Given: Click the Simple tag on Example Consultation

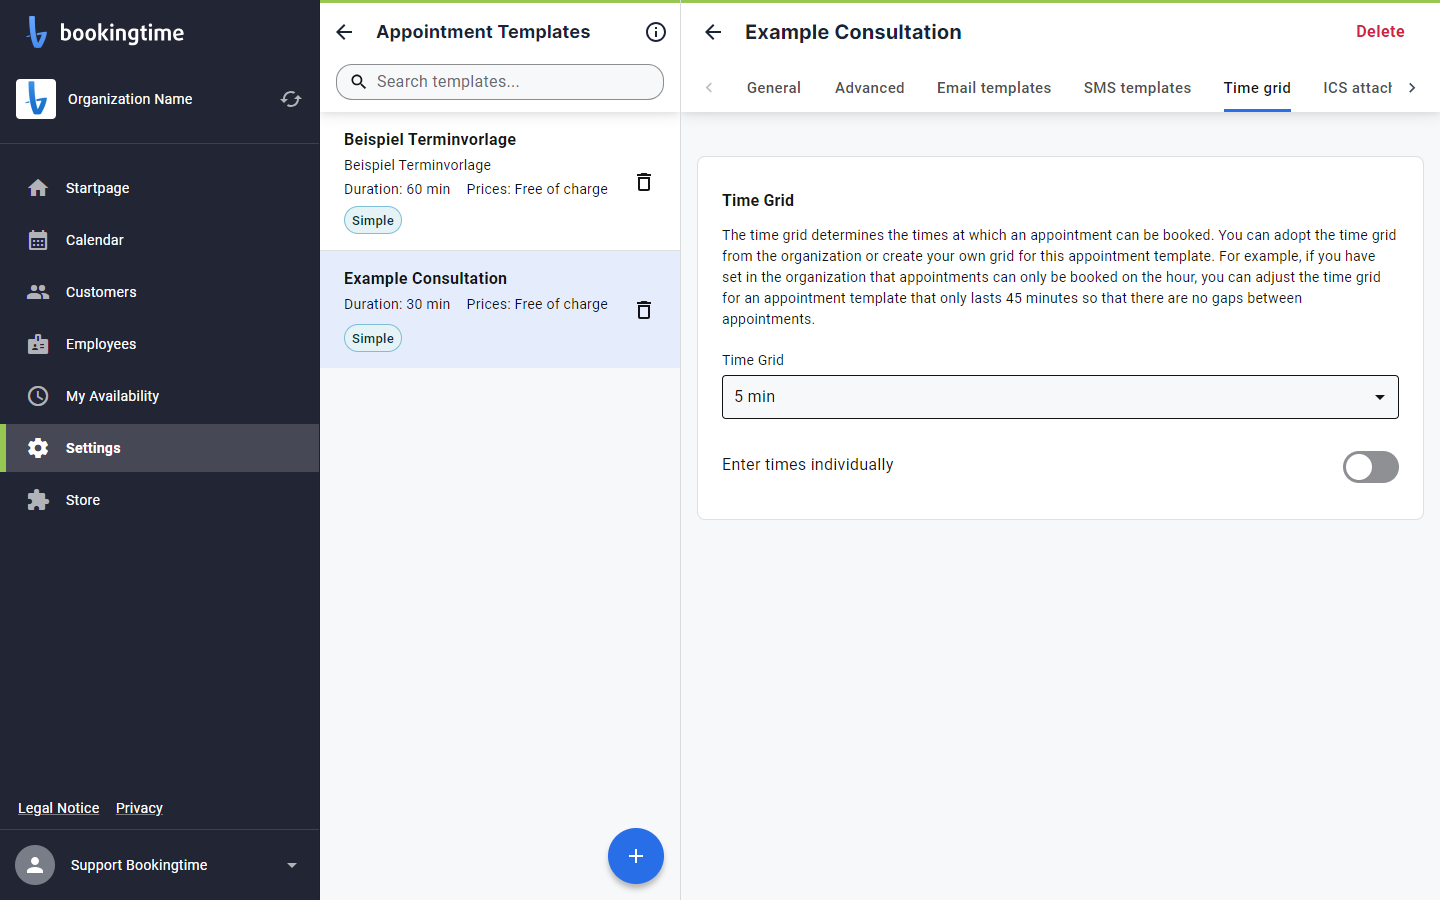Looking at the screenshot, I should [373, 338].
